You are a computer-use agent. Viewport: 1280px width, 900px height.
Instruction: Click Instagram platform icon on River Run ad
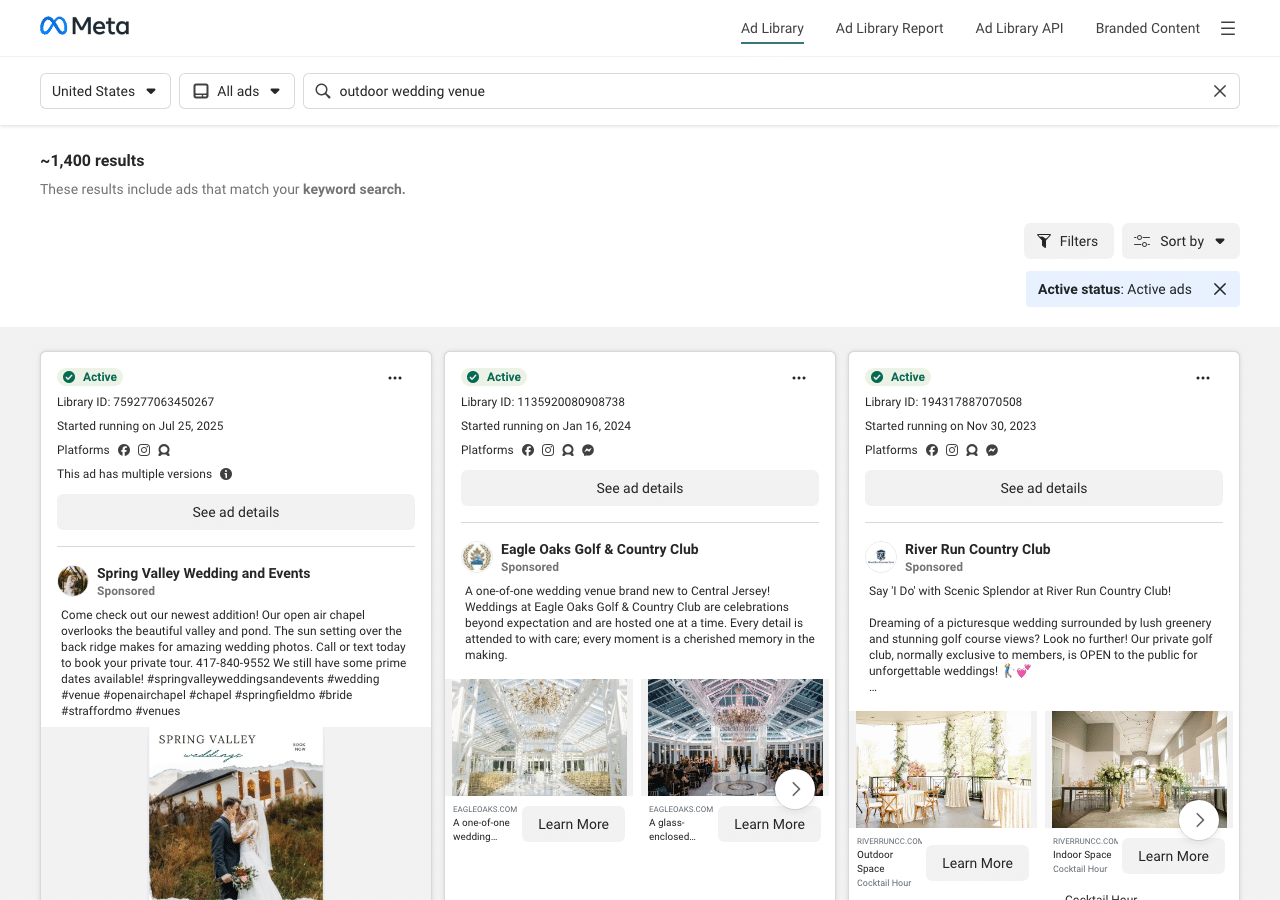(x=952, y=450)
